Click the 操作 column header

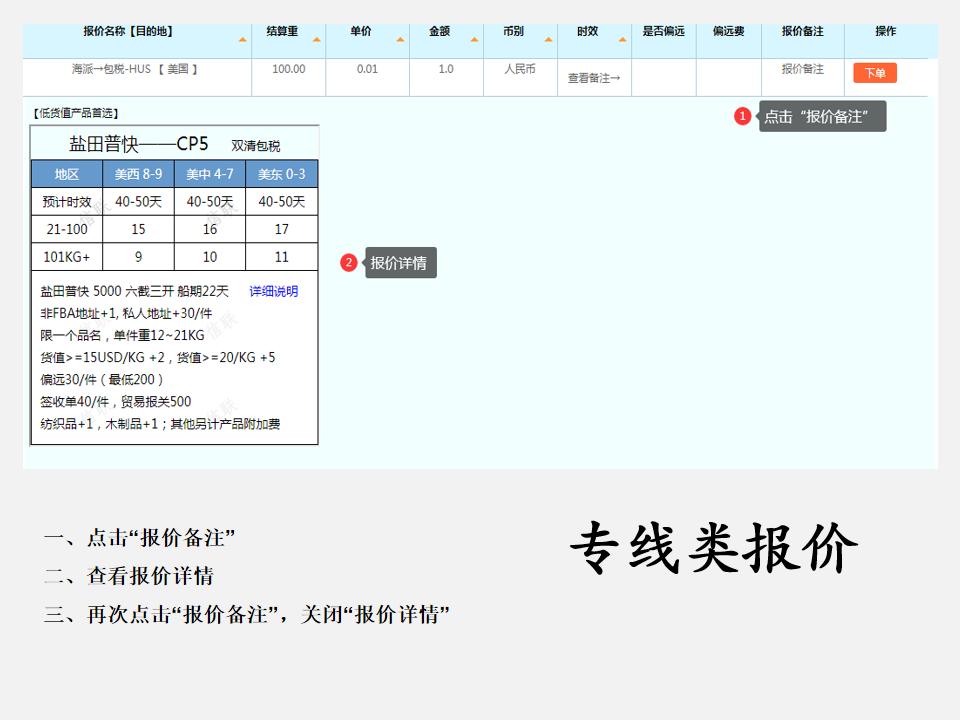885,31
